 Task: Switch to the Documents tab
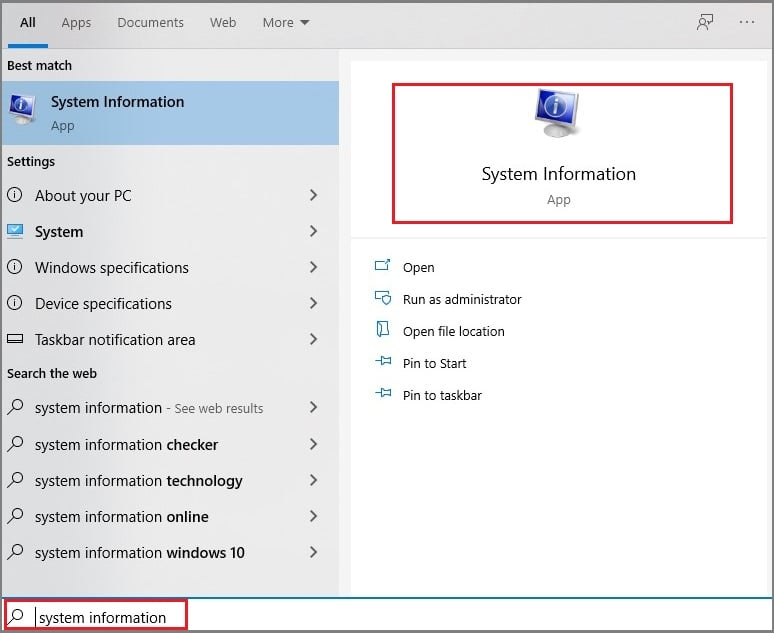coord(150,22)
